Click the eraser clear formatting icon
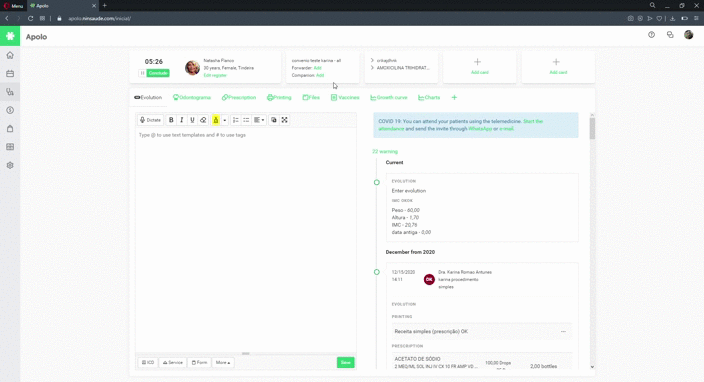This screenshot has height=382, width=704. click(x=203, y=120)
